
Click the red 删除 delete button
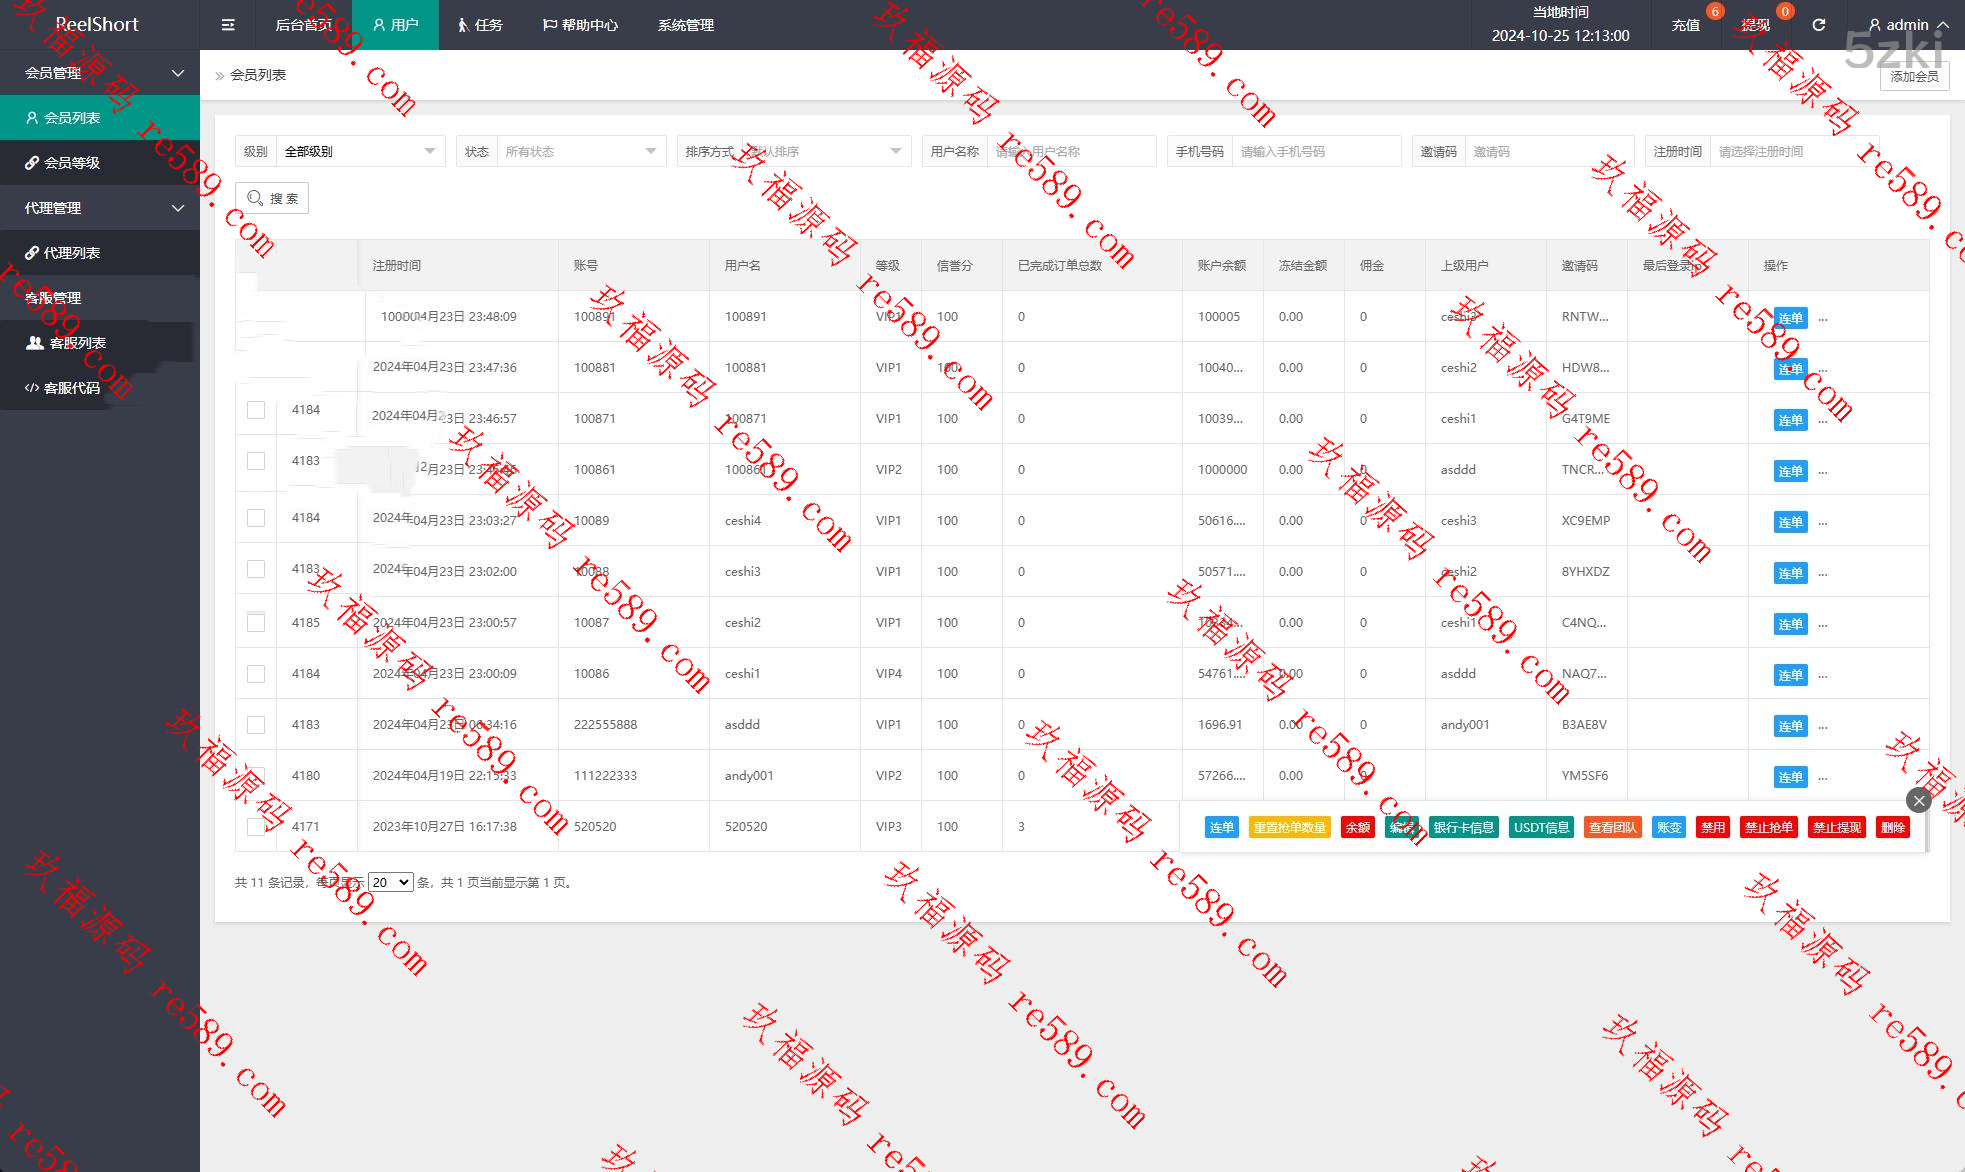pyautogui.click(x=1892, y=827)
